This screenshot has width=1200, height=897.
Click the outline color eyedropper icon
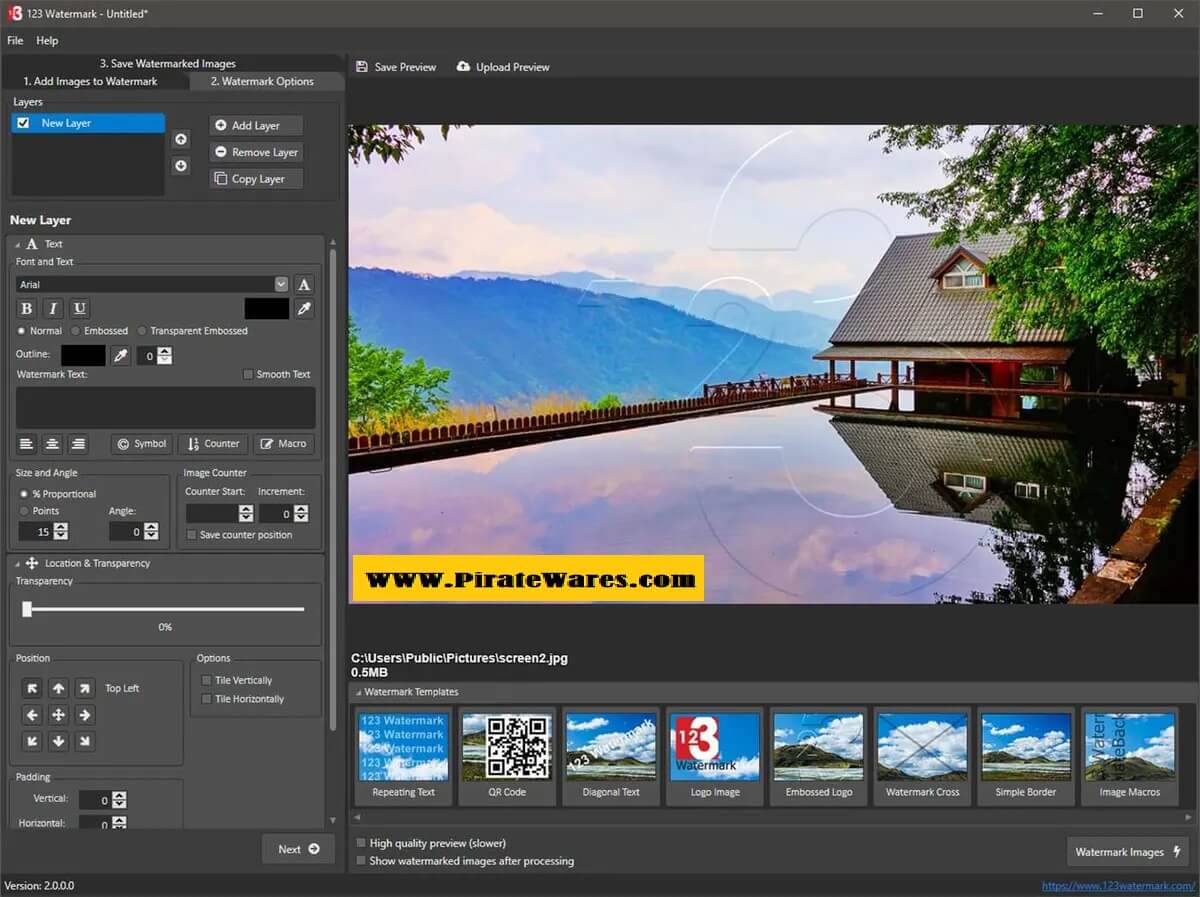[x=120, y=355]
